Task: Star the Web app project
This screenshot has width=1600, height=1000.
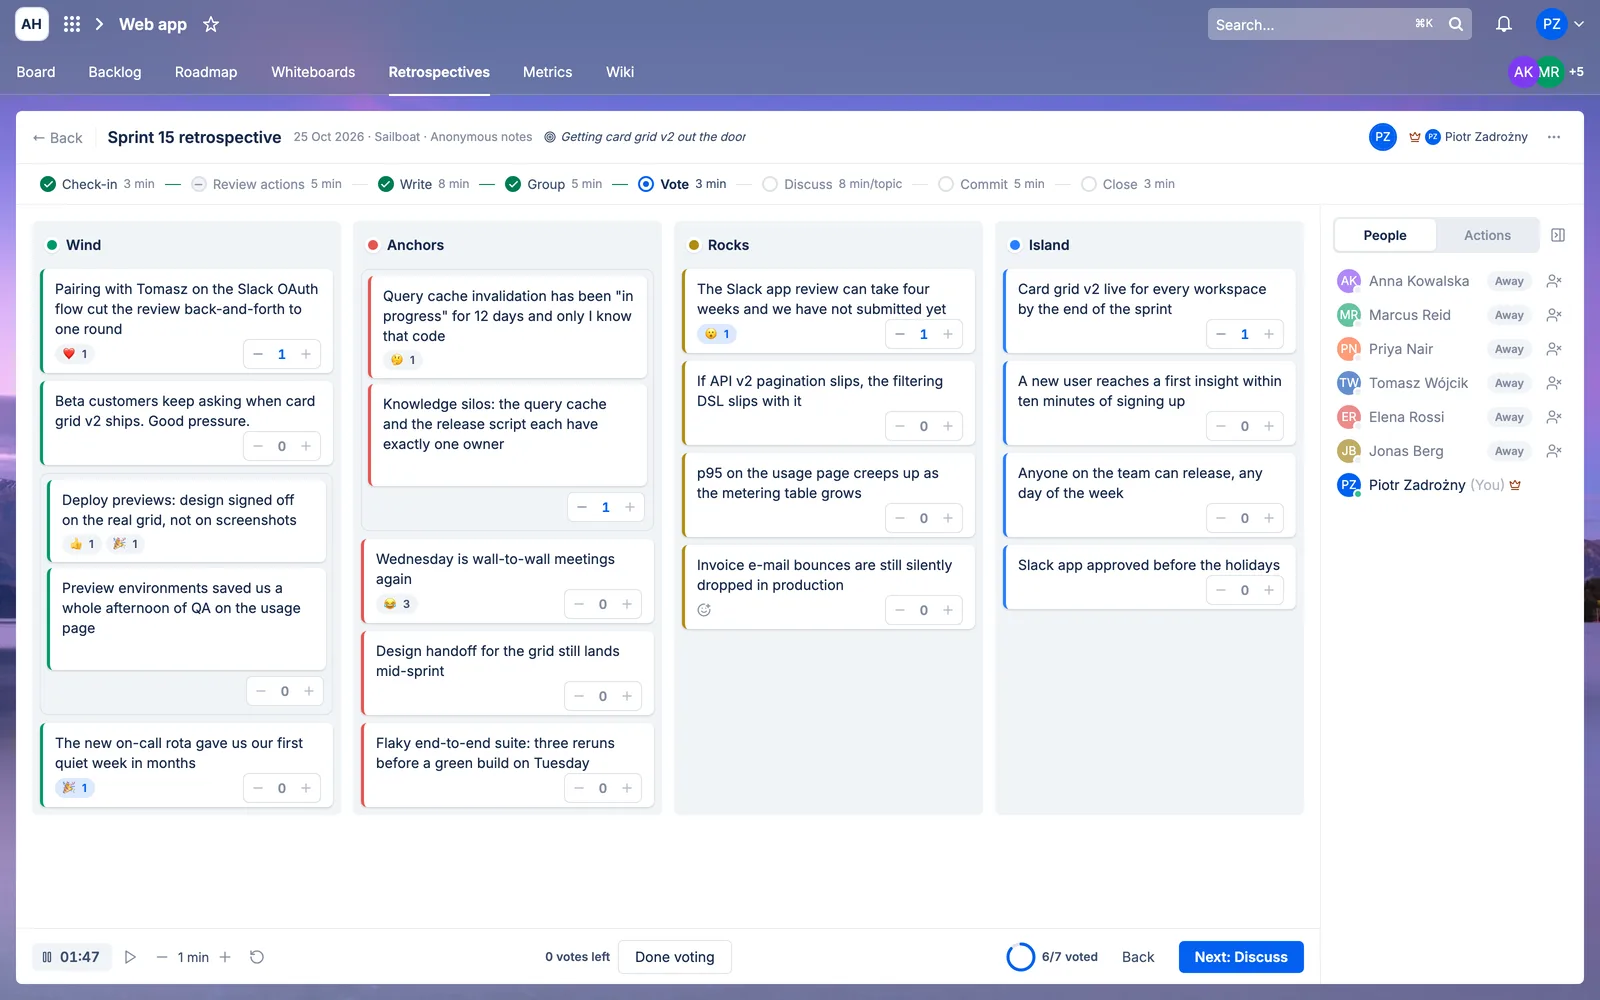Action: coord(211,24)
